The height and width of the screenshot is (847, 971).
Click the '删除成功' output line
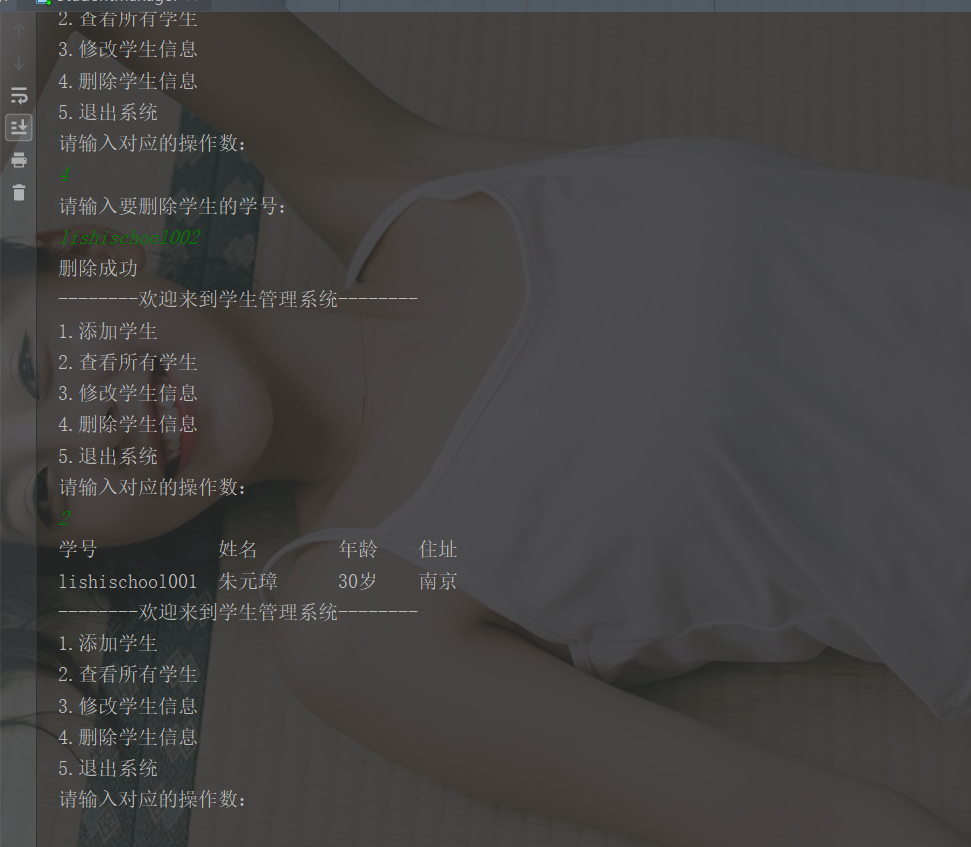98,269
